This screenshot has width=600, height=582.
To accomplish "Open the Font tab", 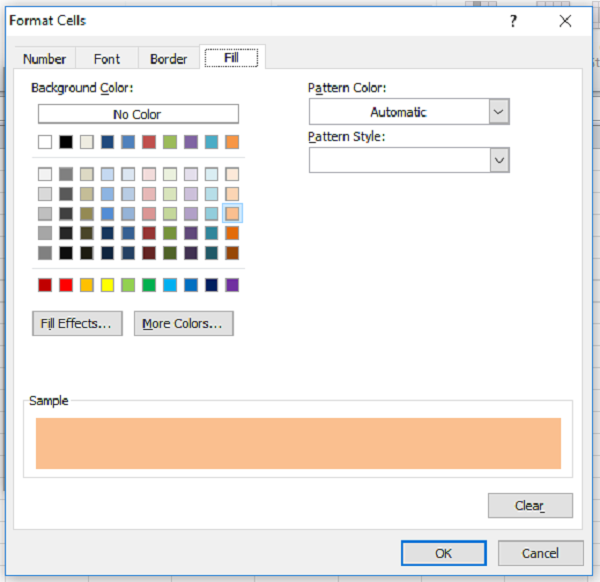I will 107,59.
